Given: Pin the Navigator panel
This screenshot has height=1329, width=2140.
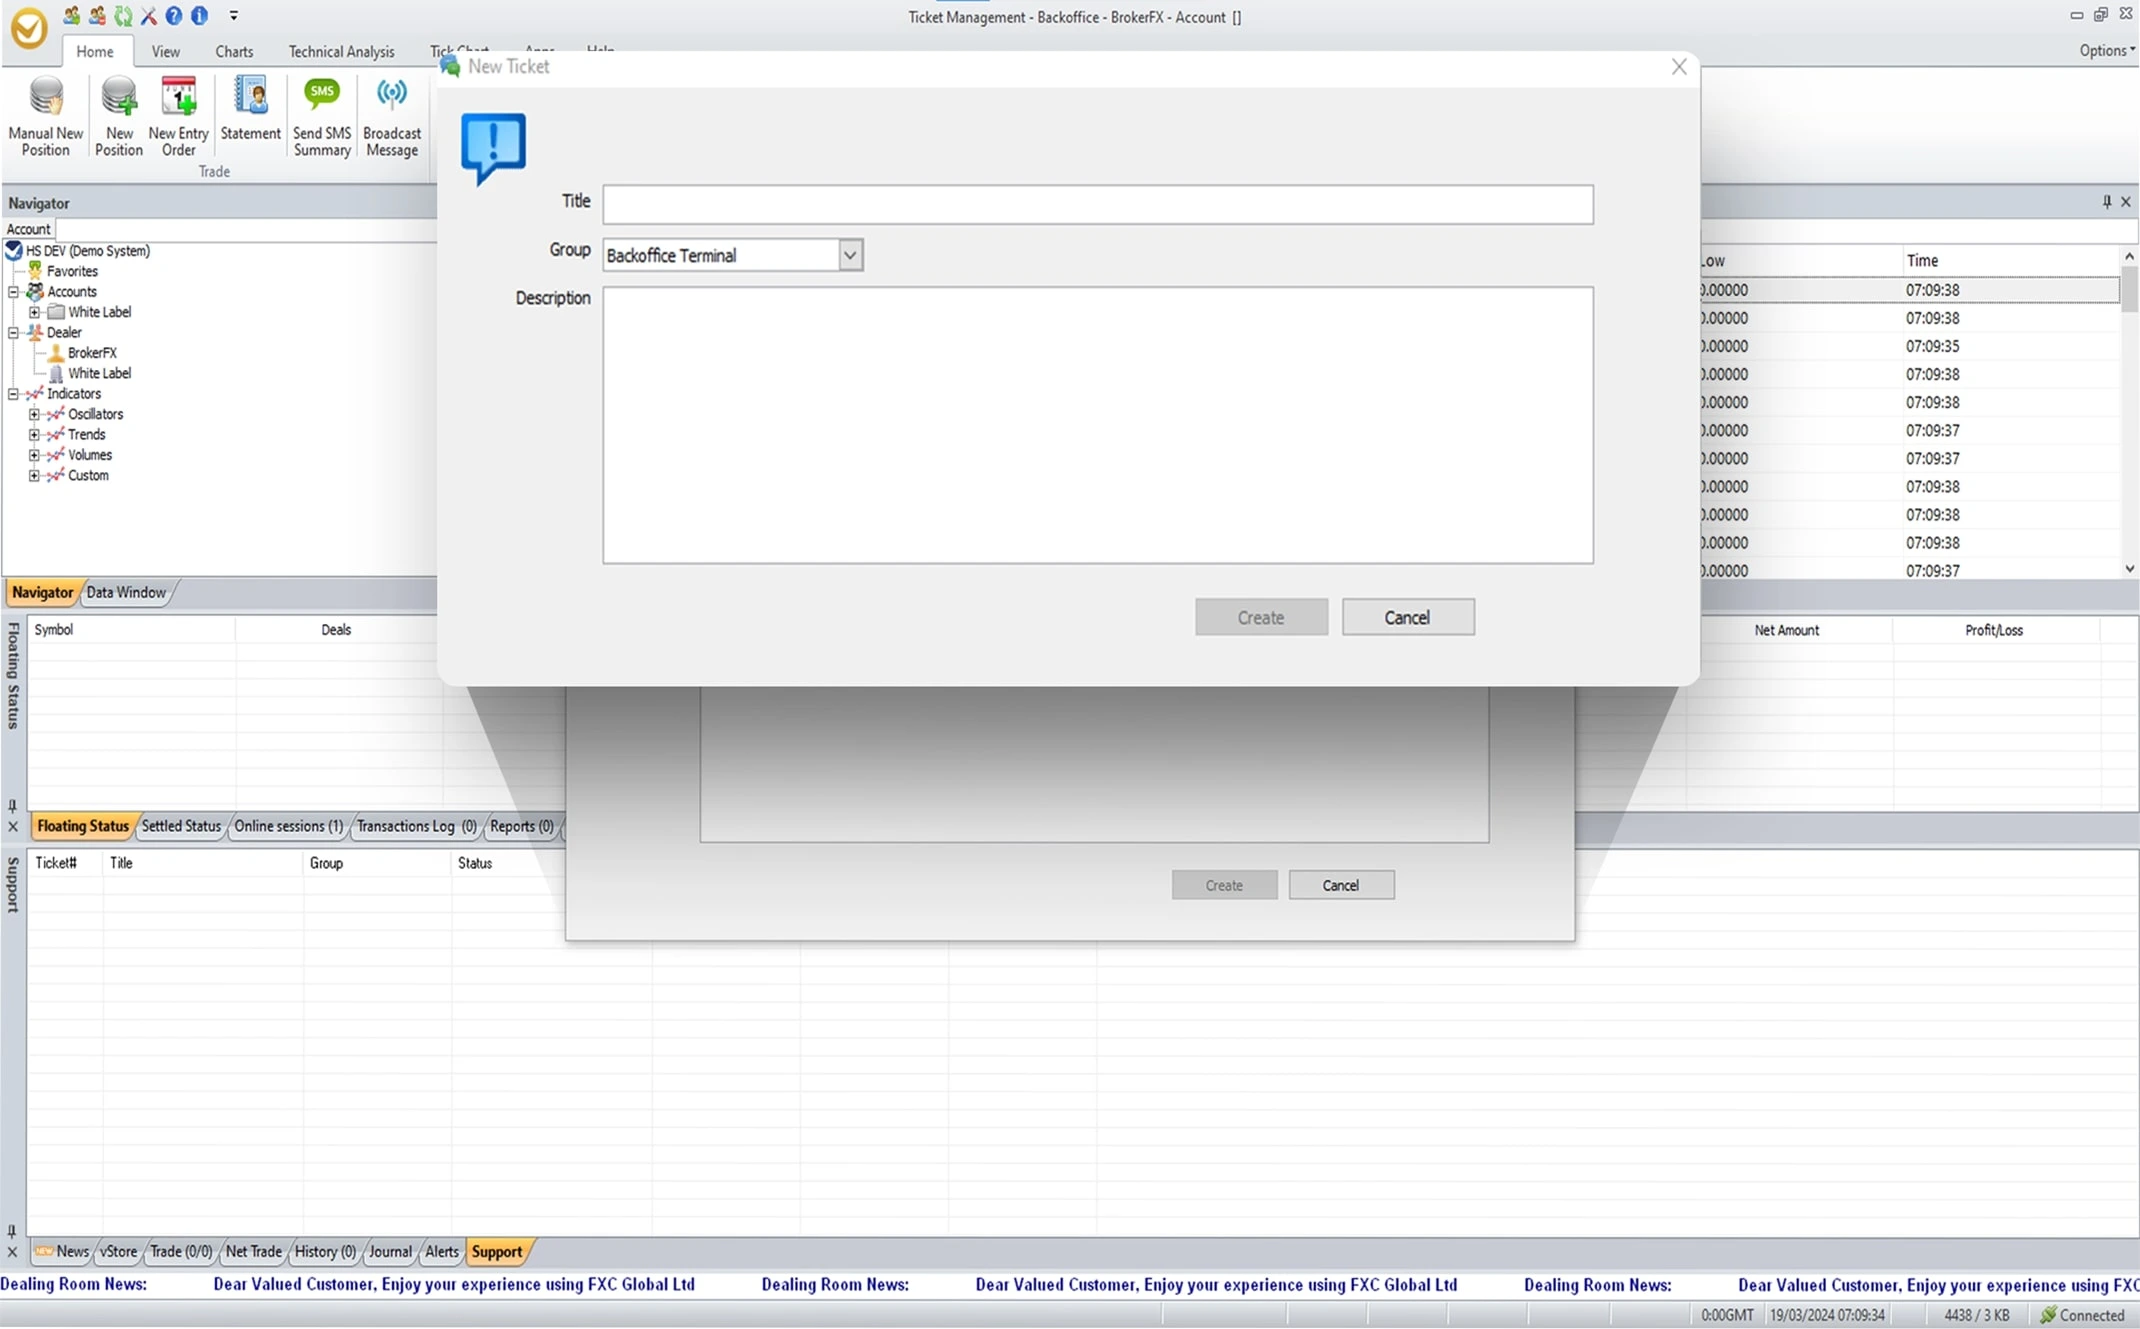Looking at the screenshot, I should [2107, 202].
